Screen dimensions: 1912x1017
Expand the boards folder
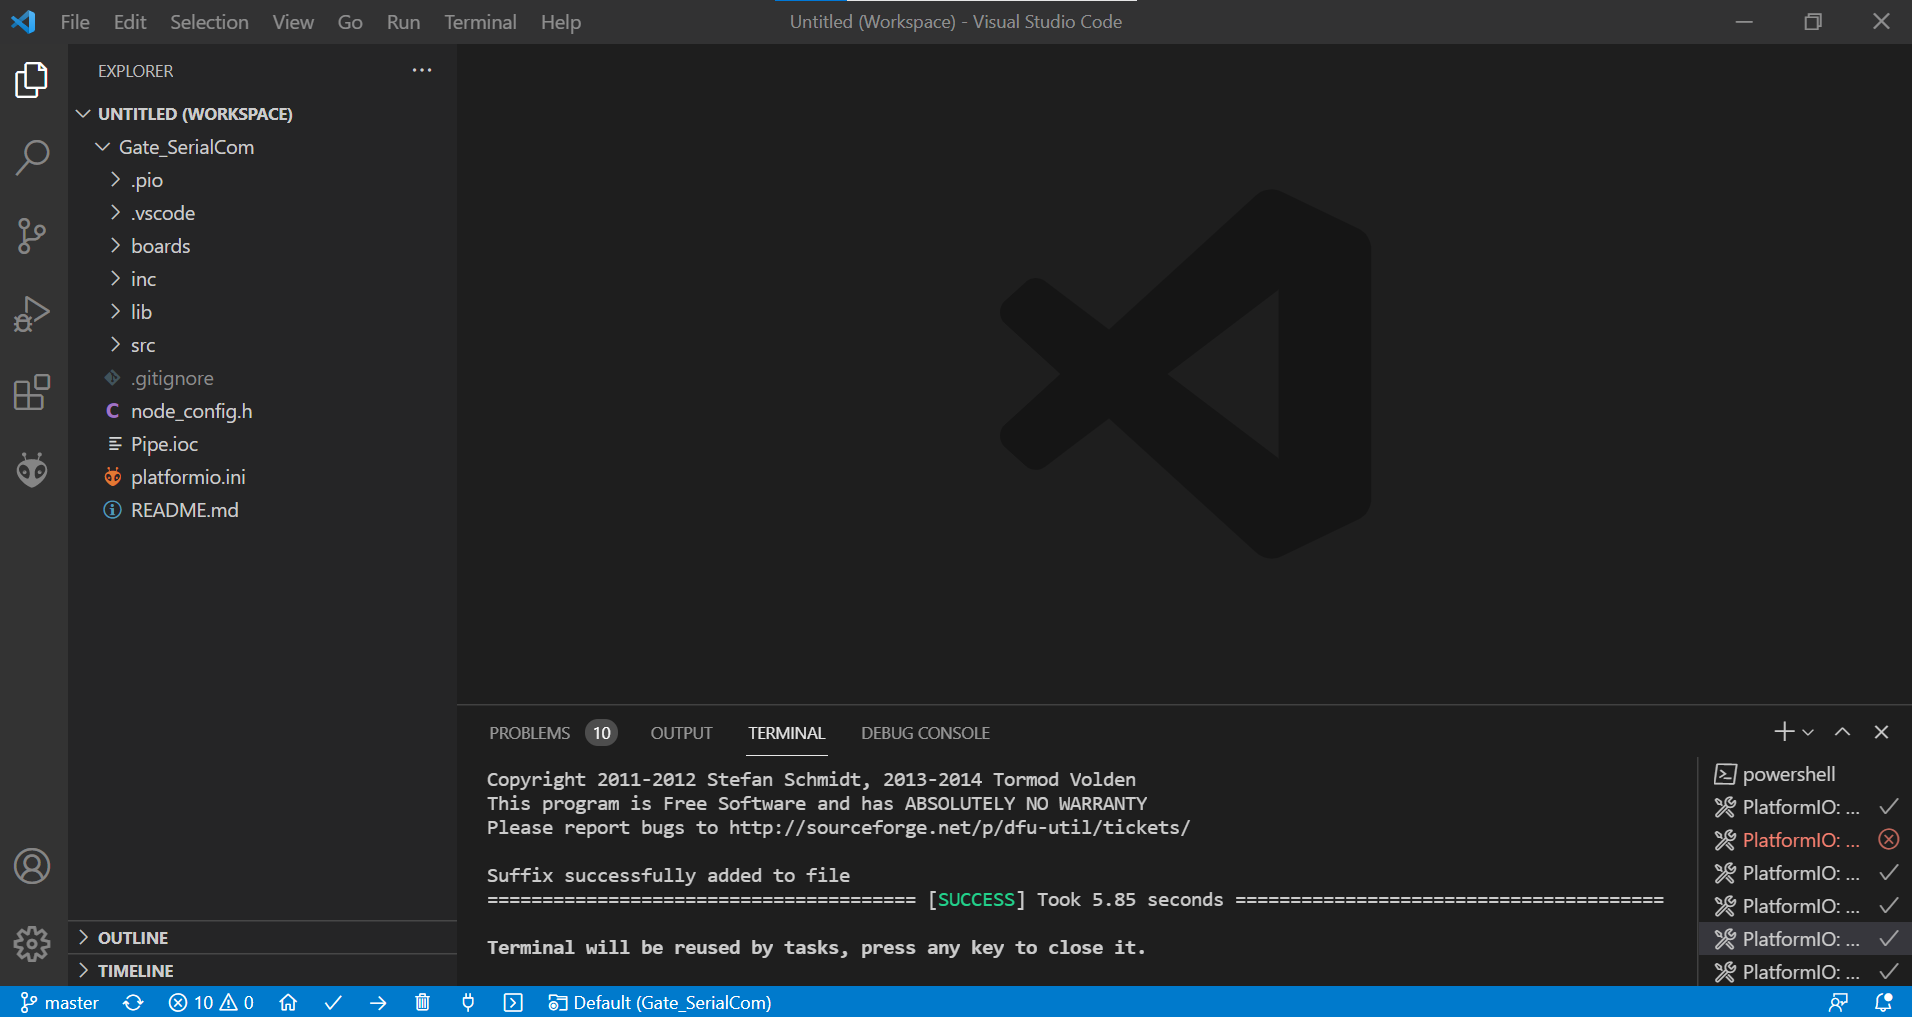coord(160,246)
